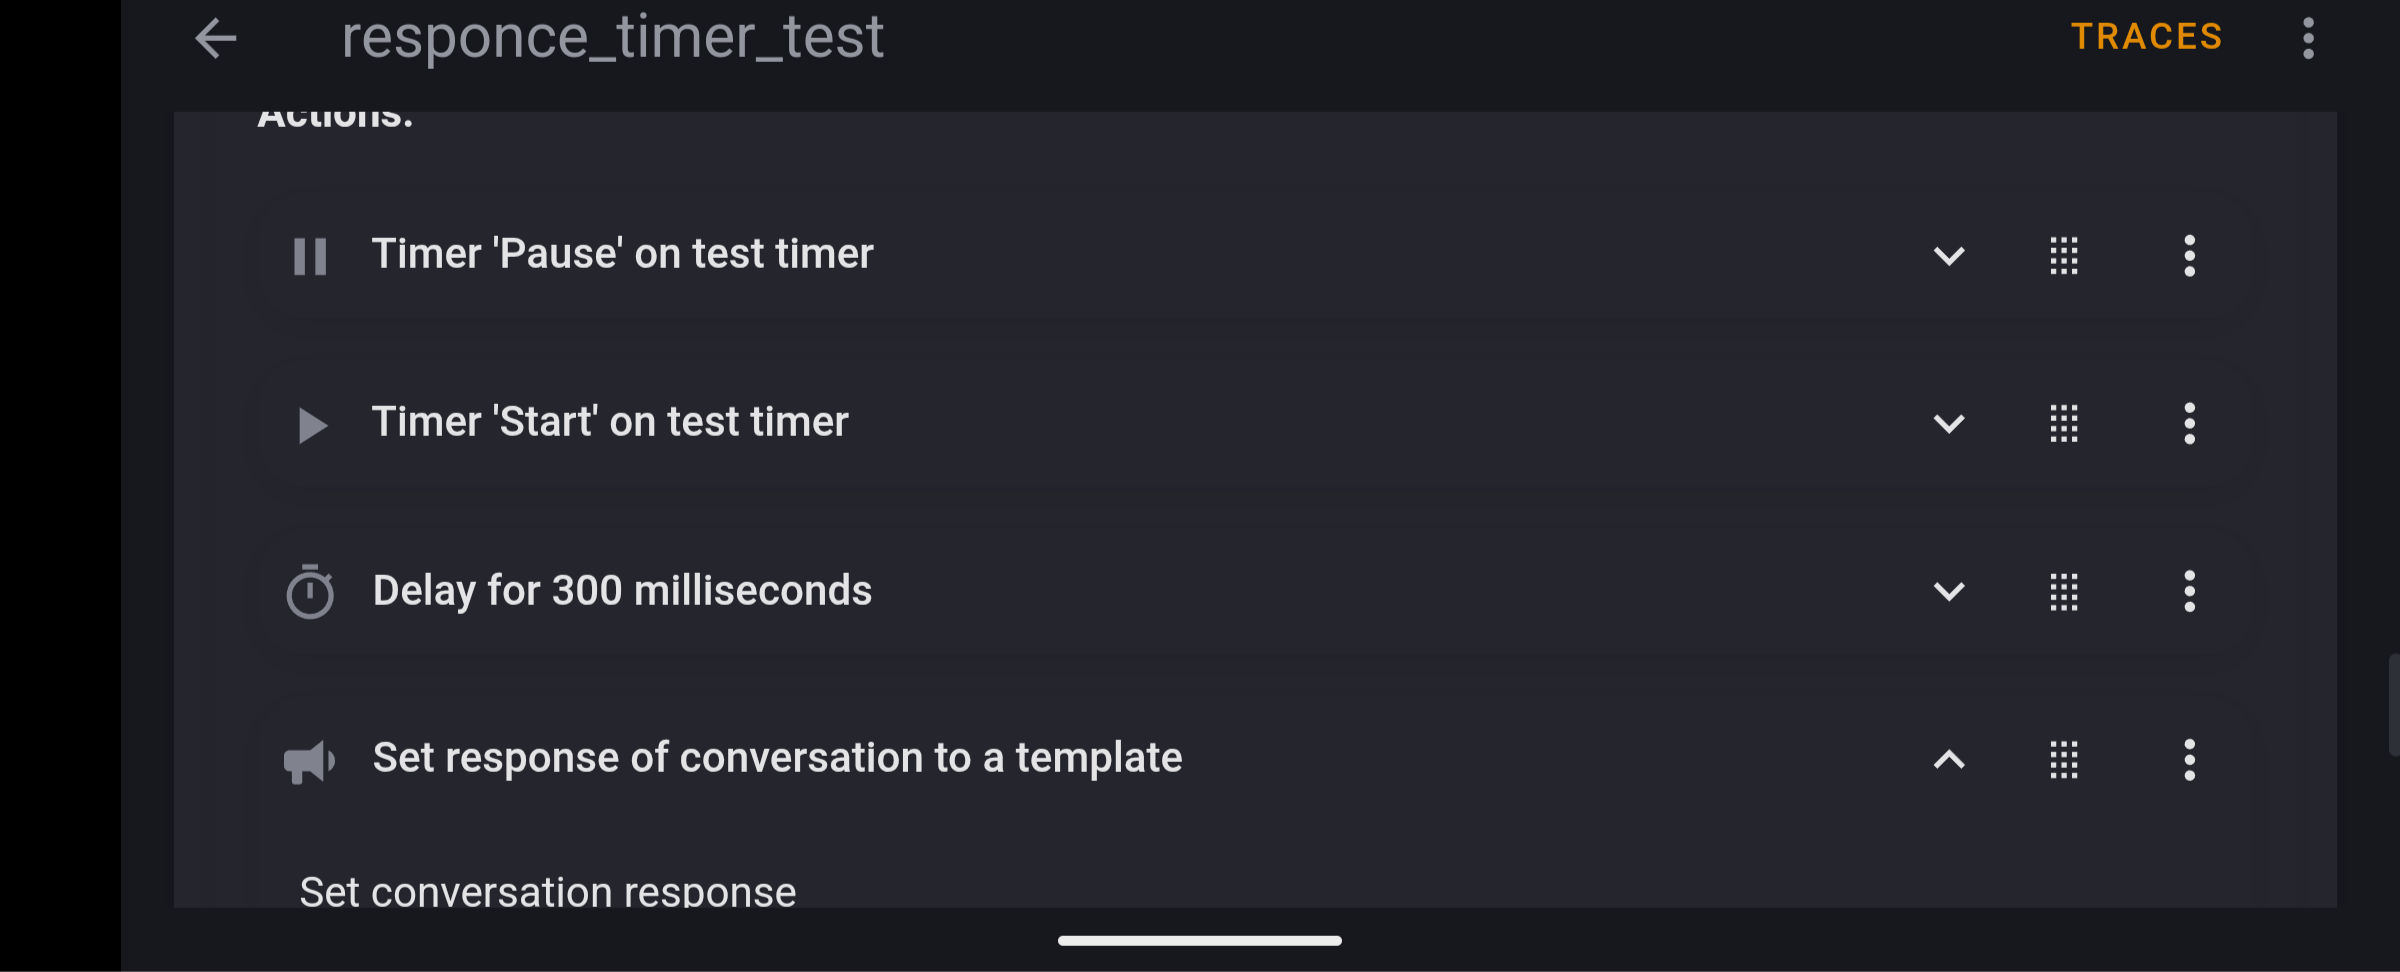Screen dimensions: 2400x972
Task: Open options menu for Timer 'Start' action
Action: coord(2190,424)
